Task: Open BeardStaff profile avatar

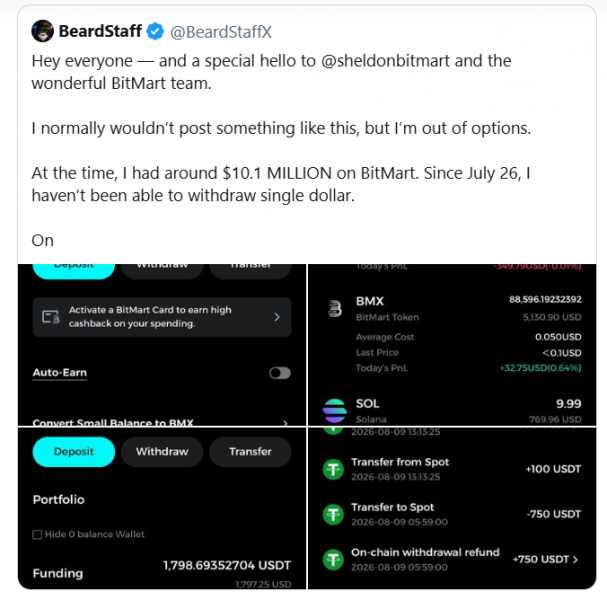Action: tap(42, 31)
